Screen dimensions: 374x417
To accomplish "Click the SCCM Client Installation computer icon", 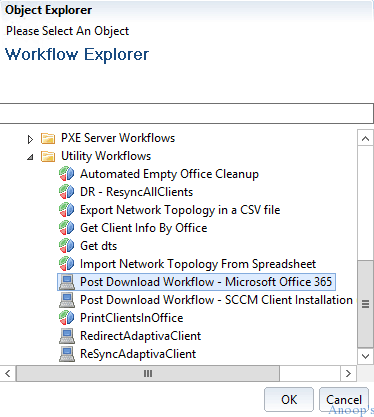I will pos(67,300).
